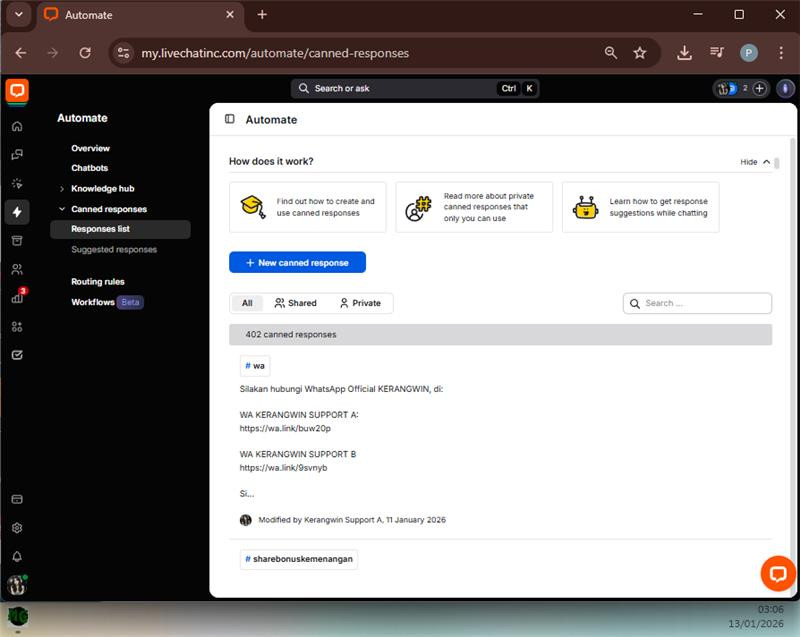Open card about private canned responses
This screenshot has height=637, width=800.
474,207
